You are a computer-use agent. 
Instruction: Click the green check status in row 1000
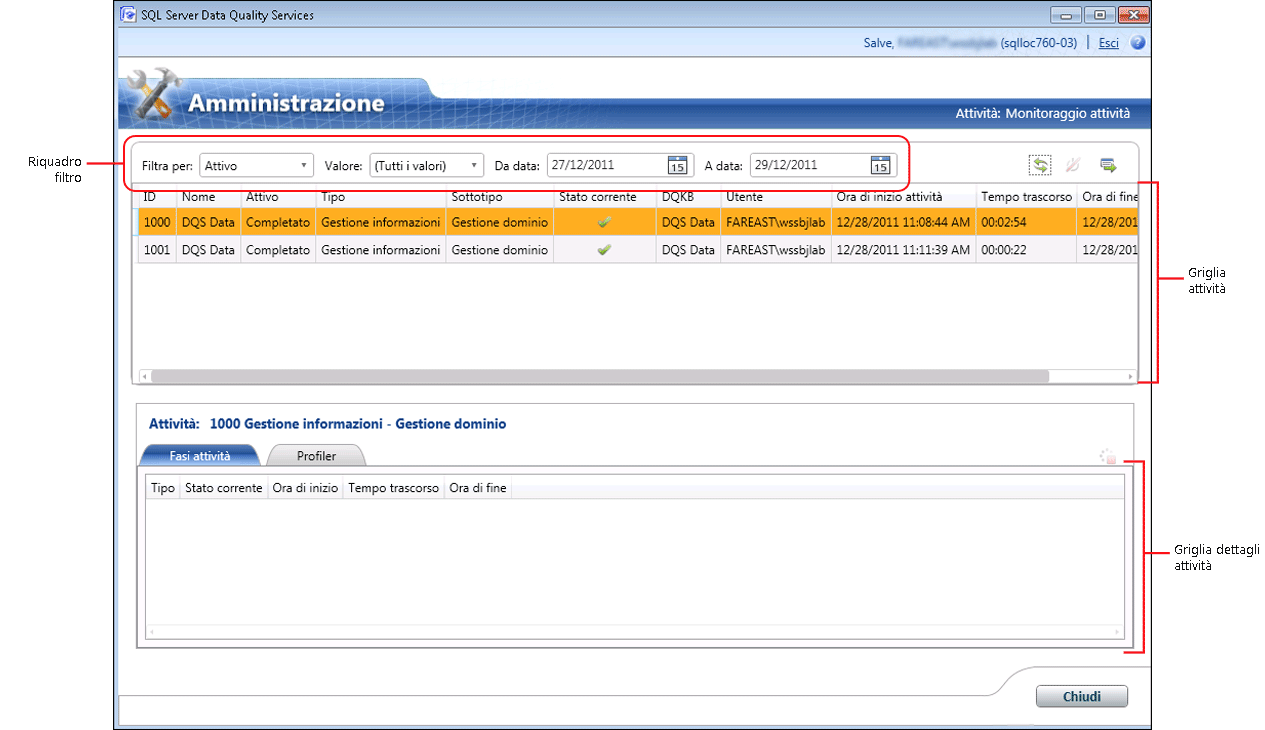coord(604,222)
